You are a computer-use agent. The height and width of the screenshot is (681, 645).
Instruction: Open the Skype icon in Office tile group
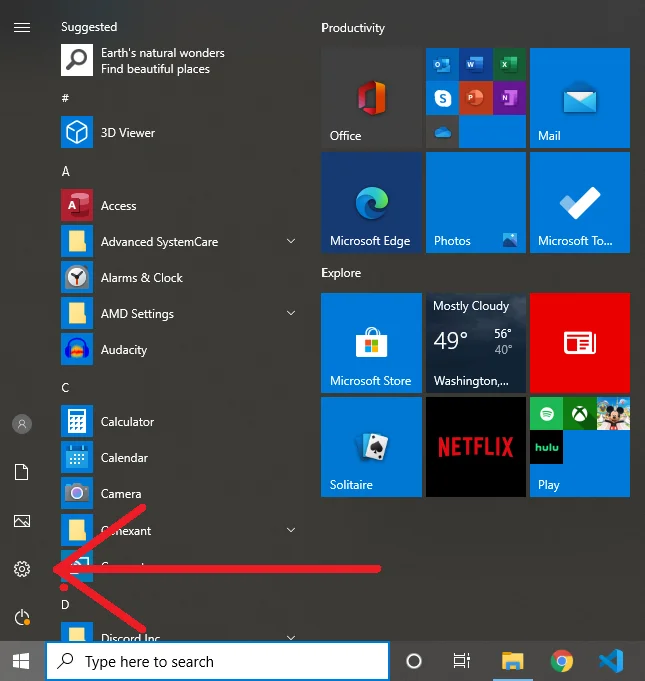(x=442, y=98)
